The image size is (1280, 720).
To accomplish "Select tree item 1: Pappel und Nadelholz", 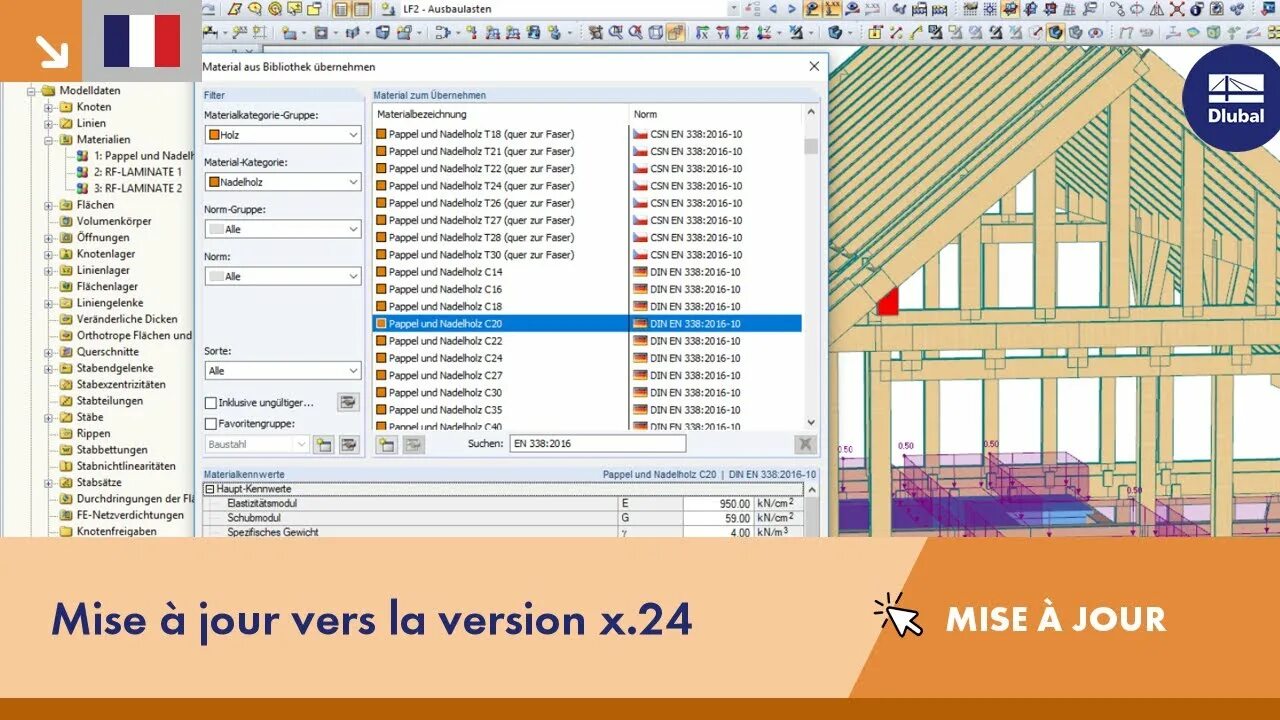I will point(144,156).
